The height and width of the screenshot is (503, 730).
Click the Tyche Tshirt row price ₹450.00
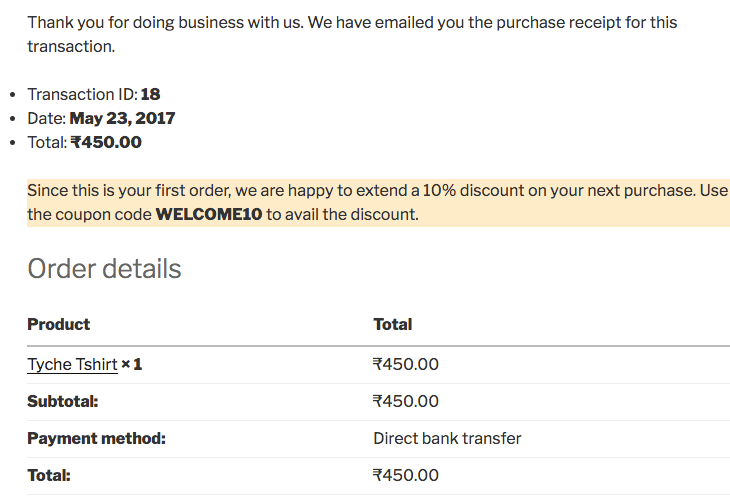[406, 364]
